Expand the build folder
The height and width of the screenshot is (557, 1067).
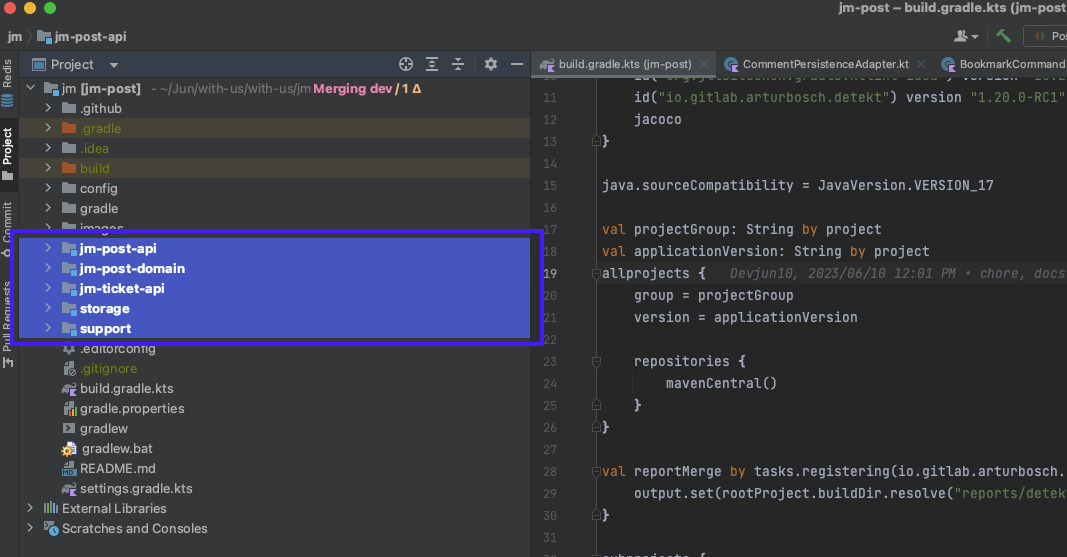[x=48, y=168]
